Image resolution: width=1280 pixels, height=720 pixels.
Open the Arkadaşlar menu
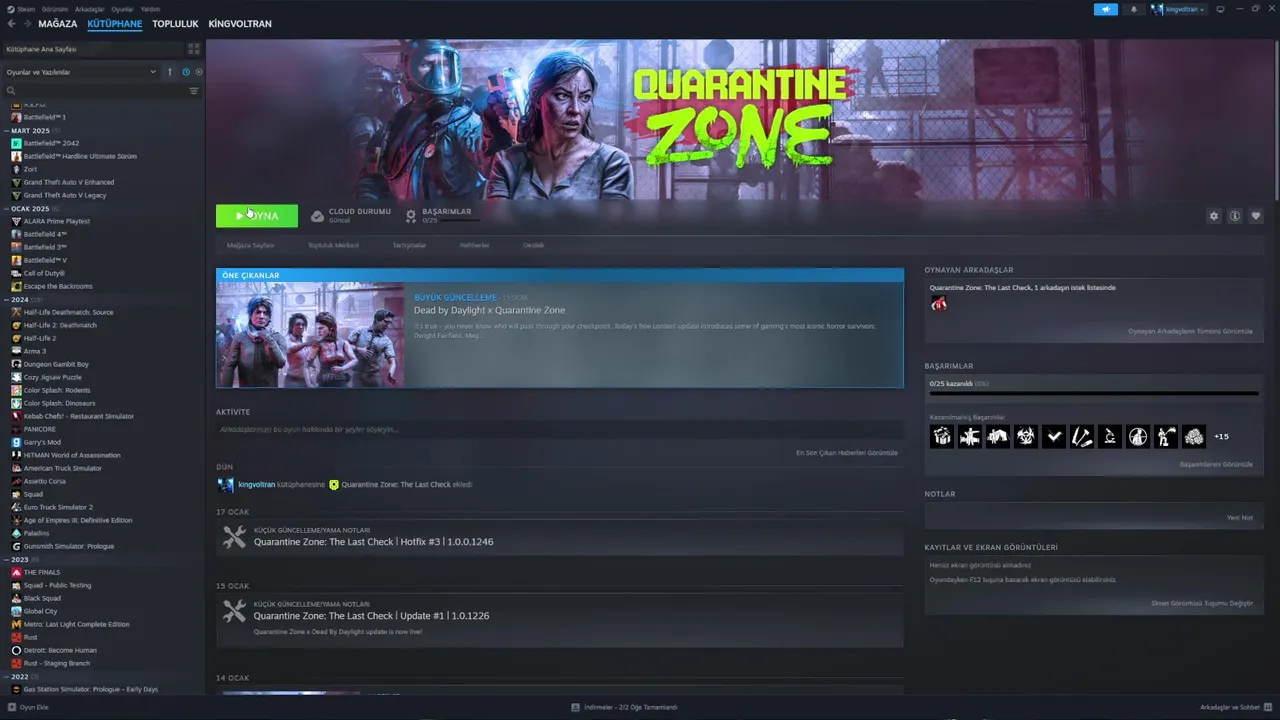coord(90,9)
